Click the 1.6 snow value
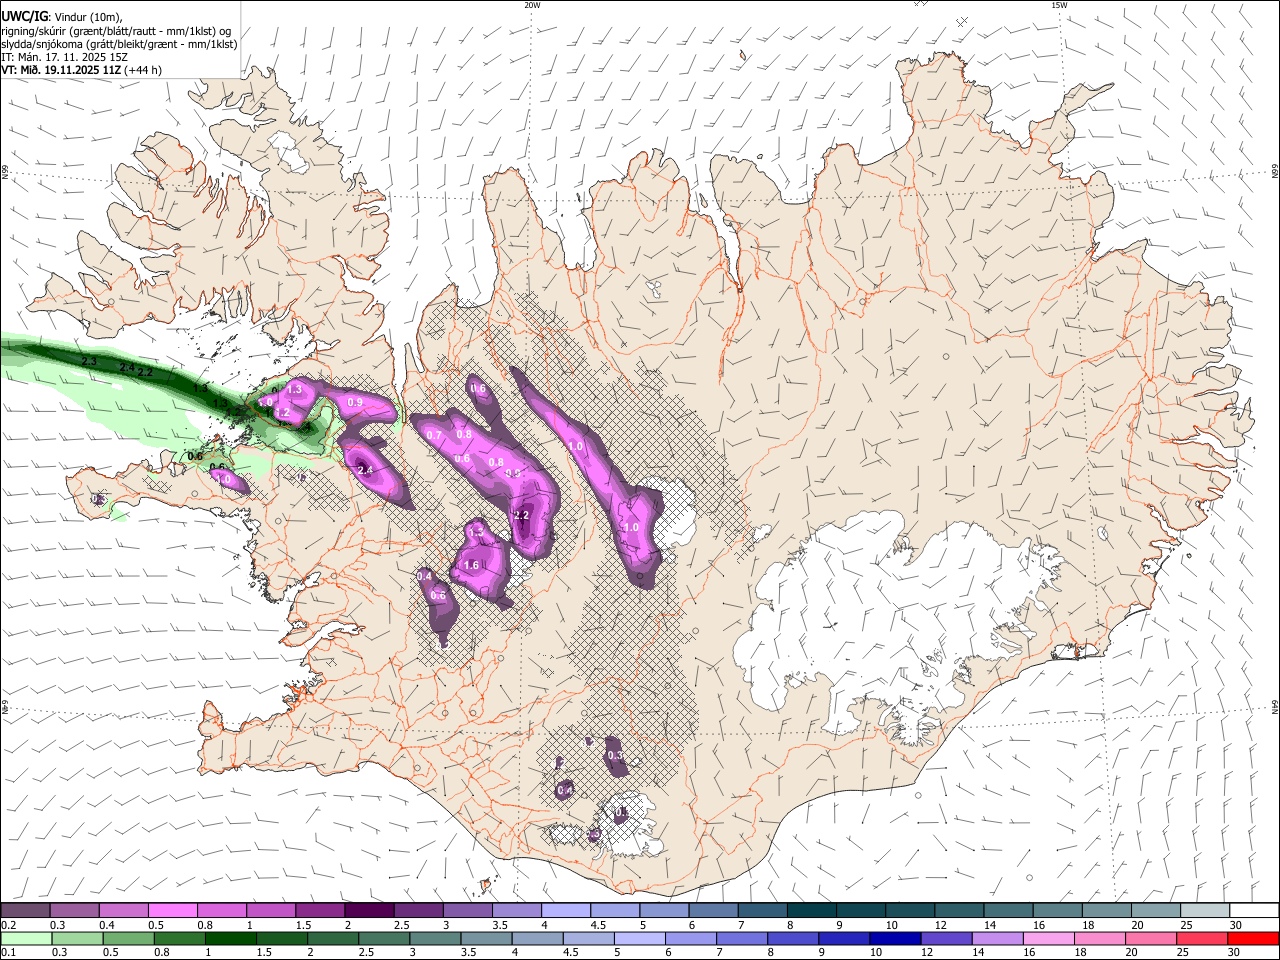1280x960 pixels. click(471, 565)
